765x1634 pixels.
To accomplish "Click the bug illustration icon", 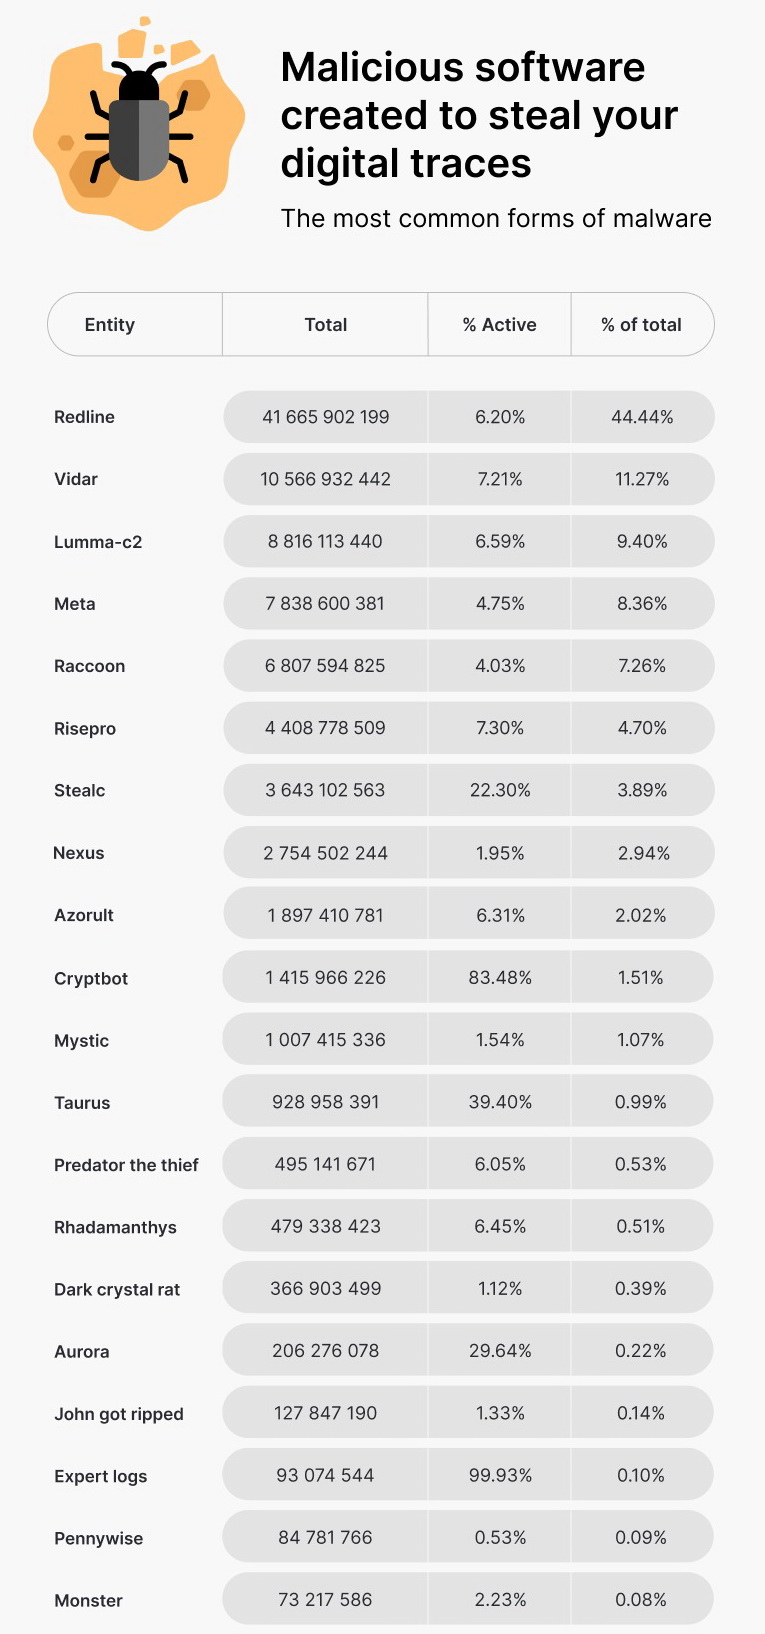I will pos(139,123).
